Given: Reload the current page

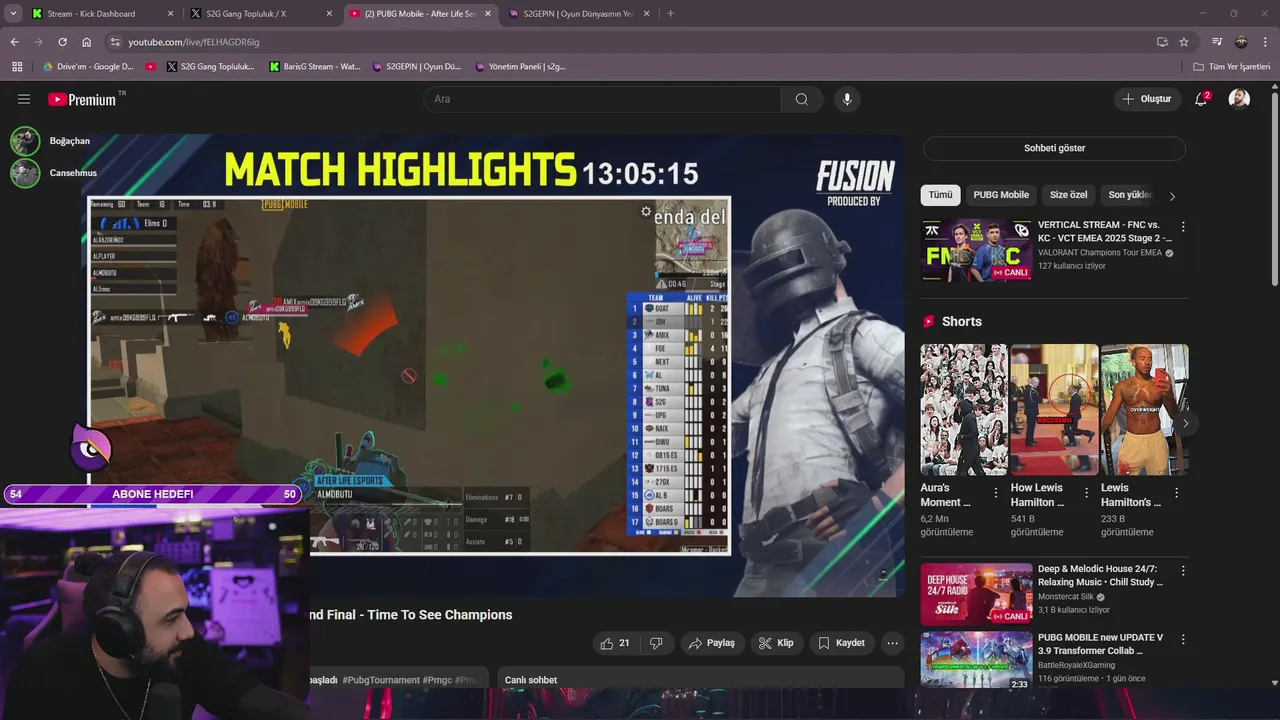Looking at the screenshot, I should click(x=62, y=42).
